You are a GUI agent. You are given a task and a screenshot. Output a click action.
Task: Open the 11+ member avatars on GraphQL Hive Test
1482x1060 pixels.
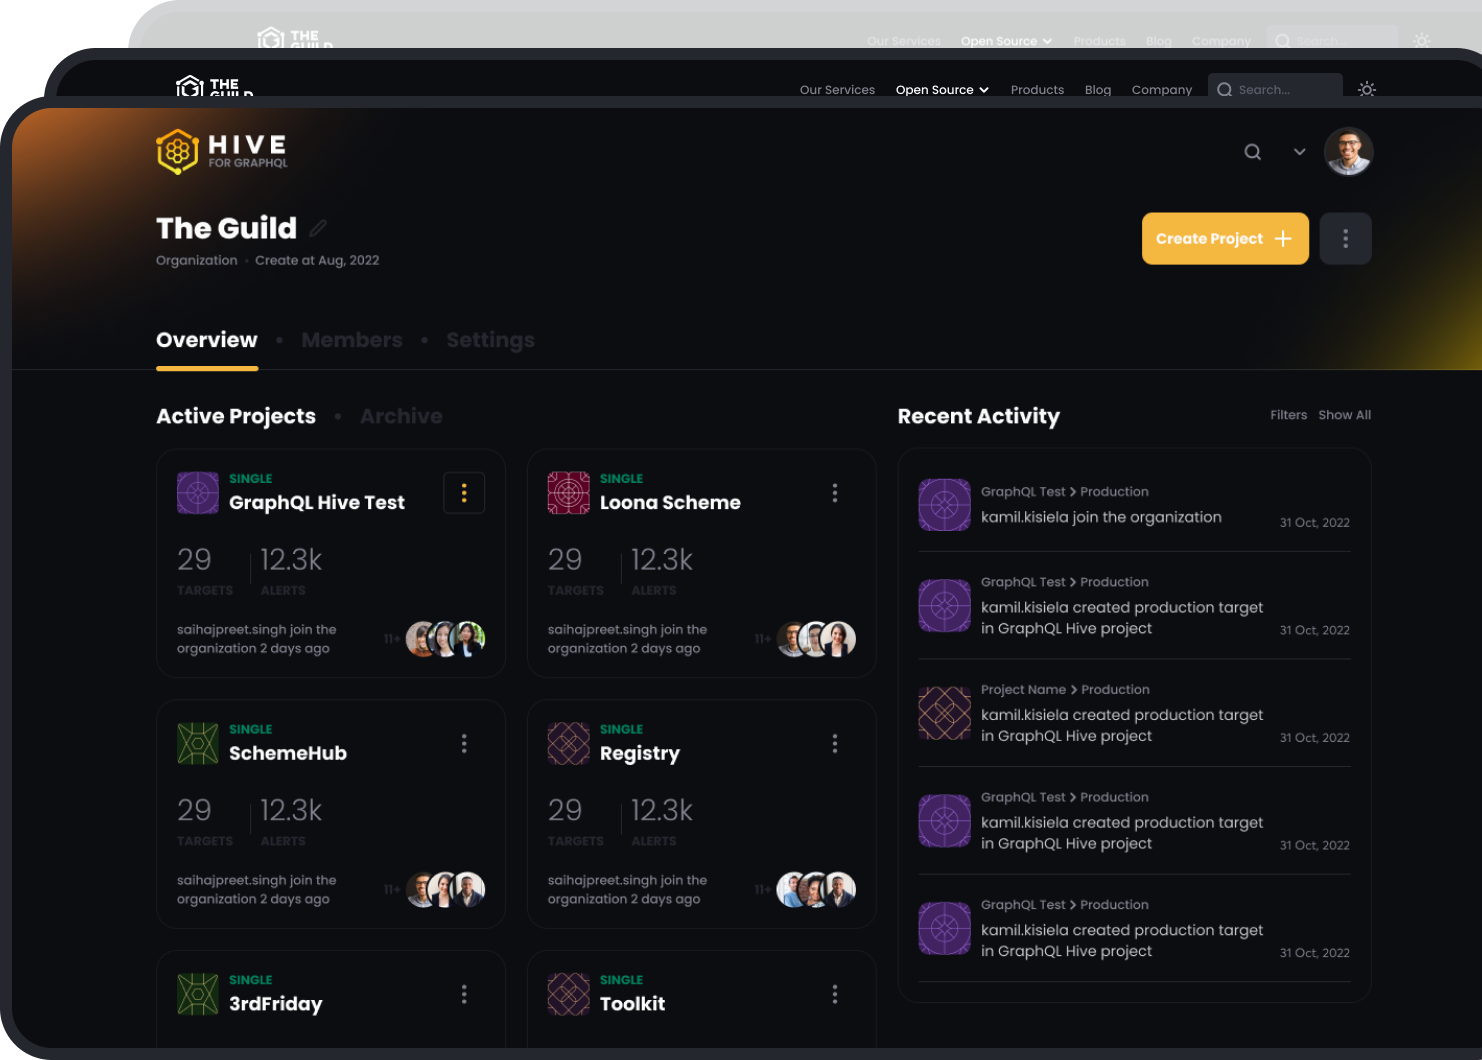coord(445,639)
